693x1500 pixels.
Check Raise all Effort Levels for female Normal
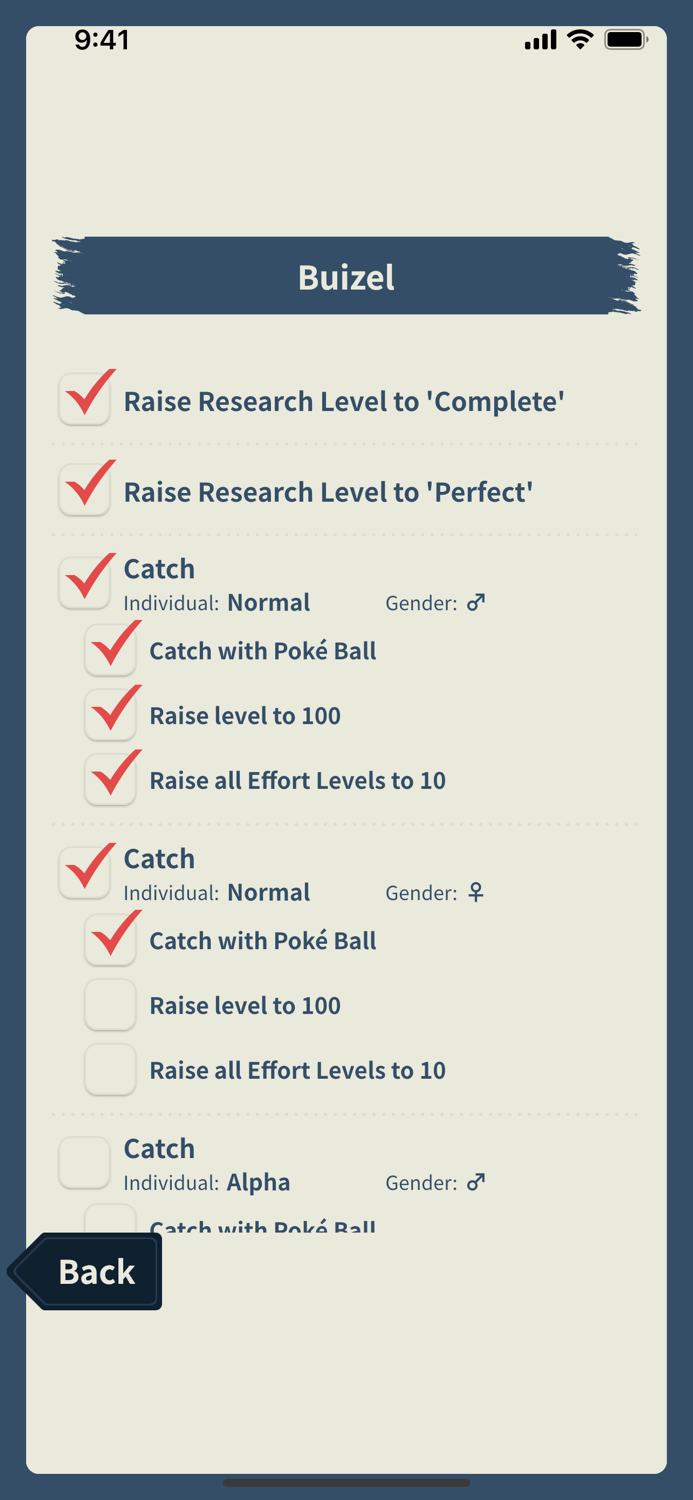(x=111, y=1071)
